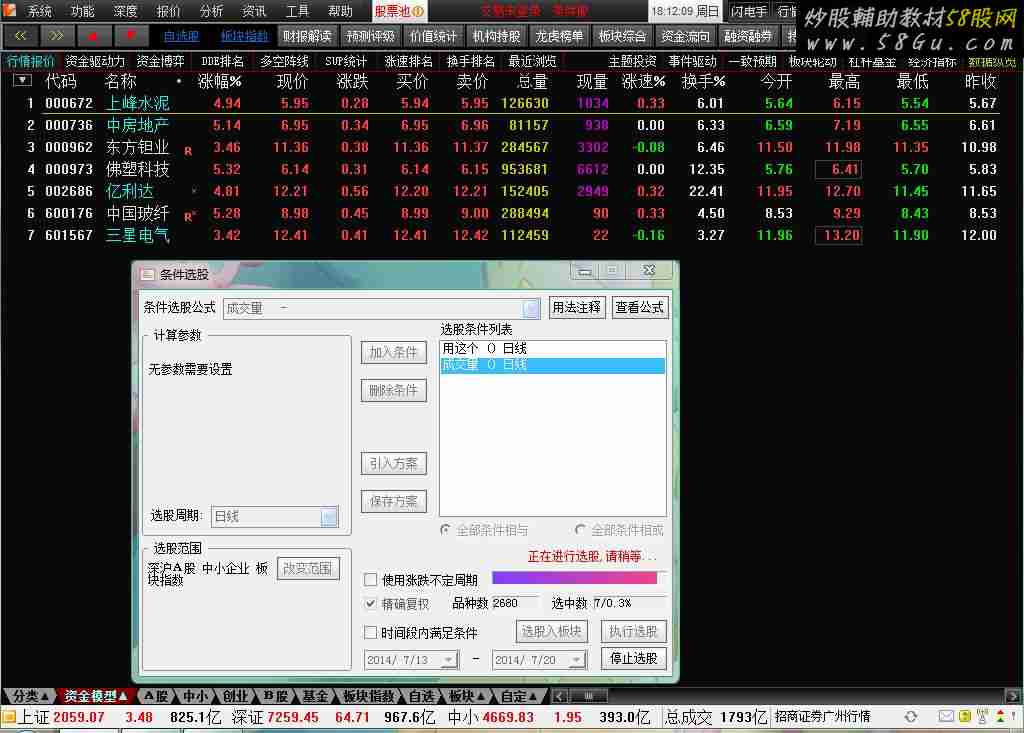Select 全部条件相或 radio button

pyautogui.click(x=580, y=529)
